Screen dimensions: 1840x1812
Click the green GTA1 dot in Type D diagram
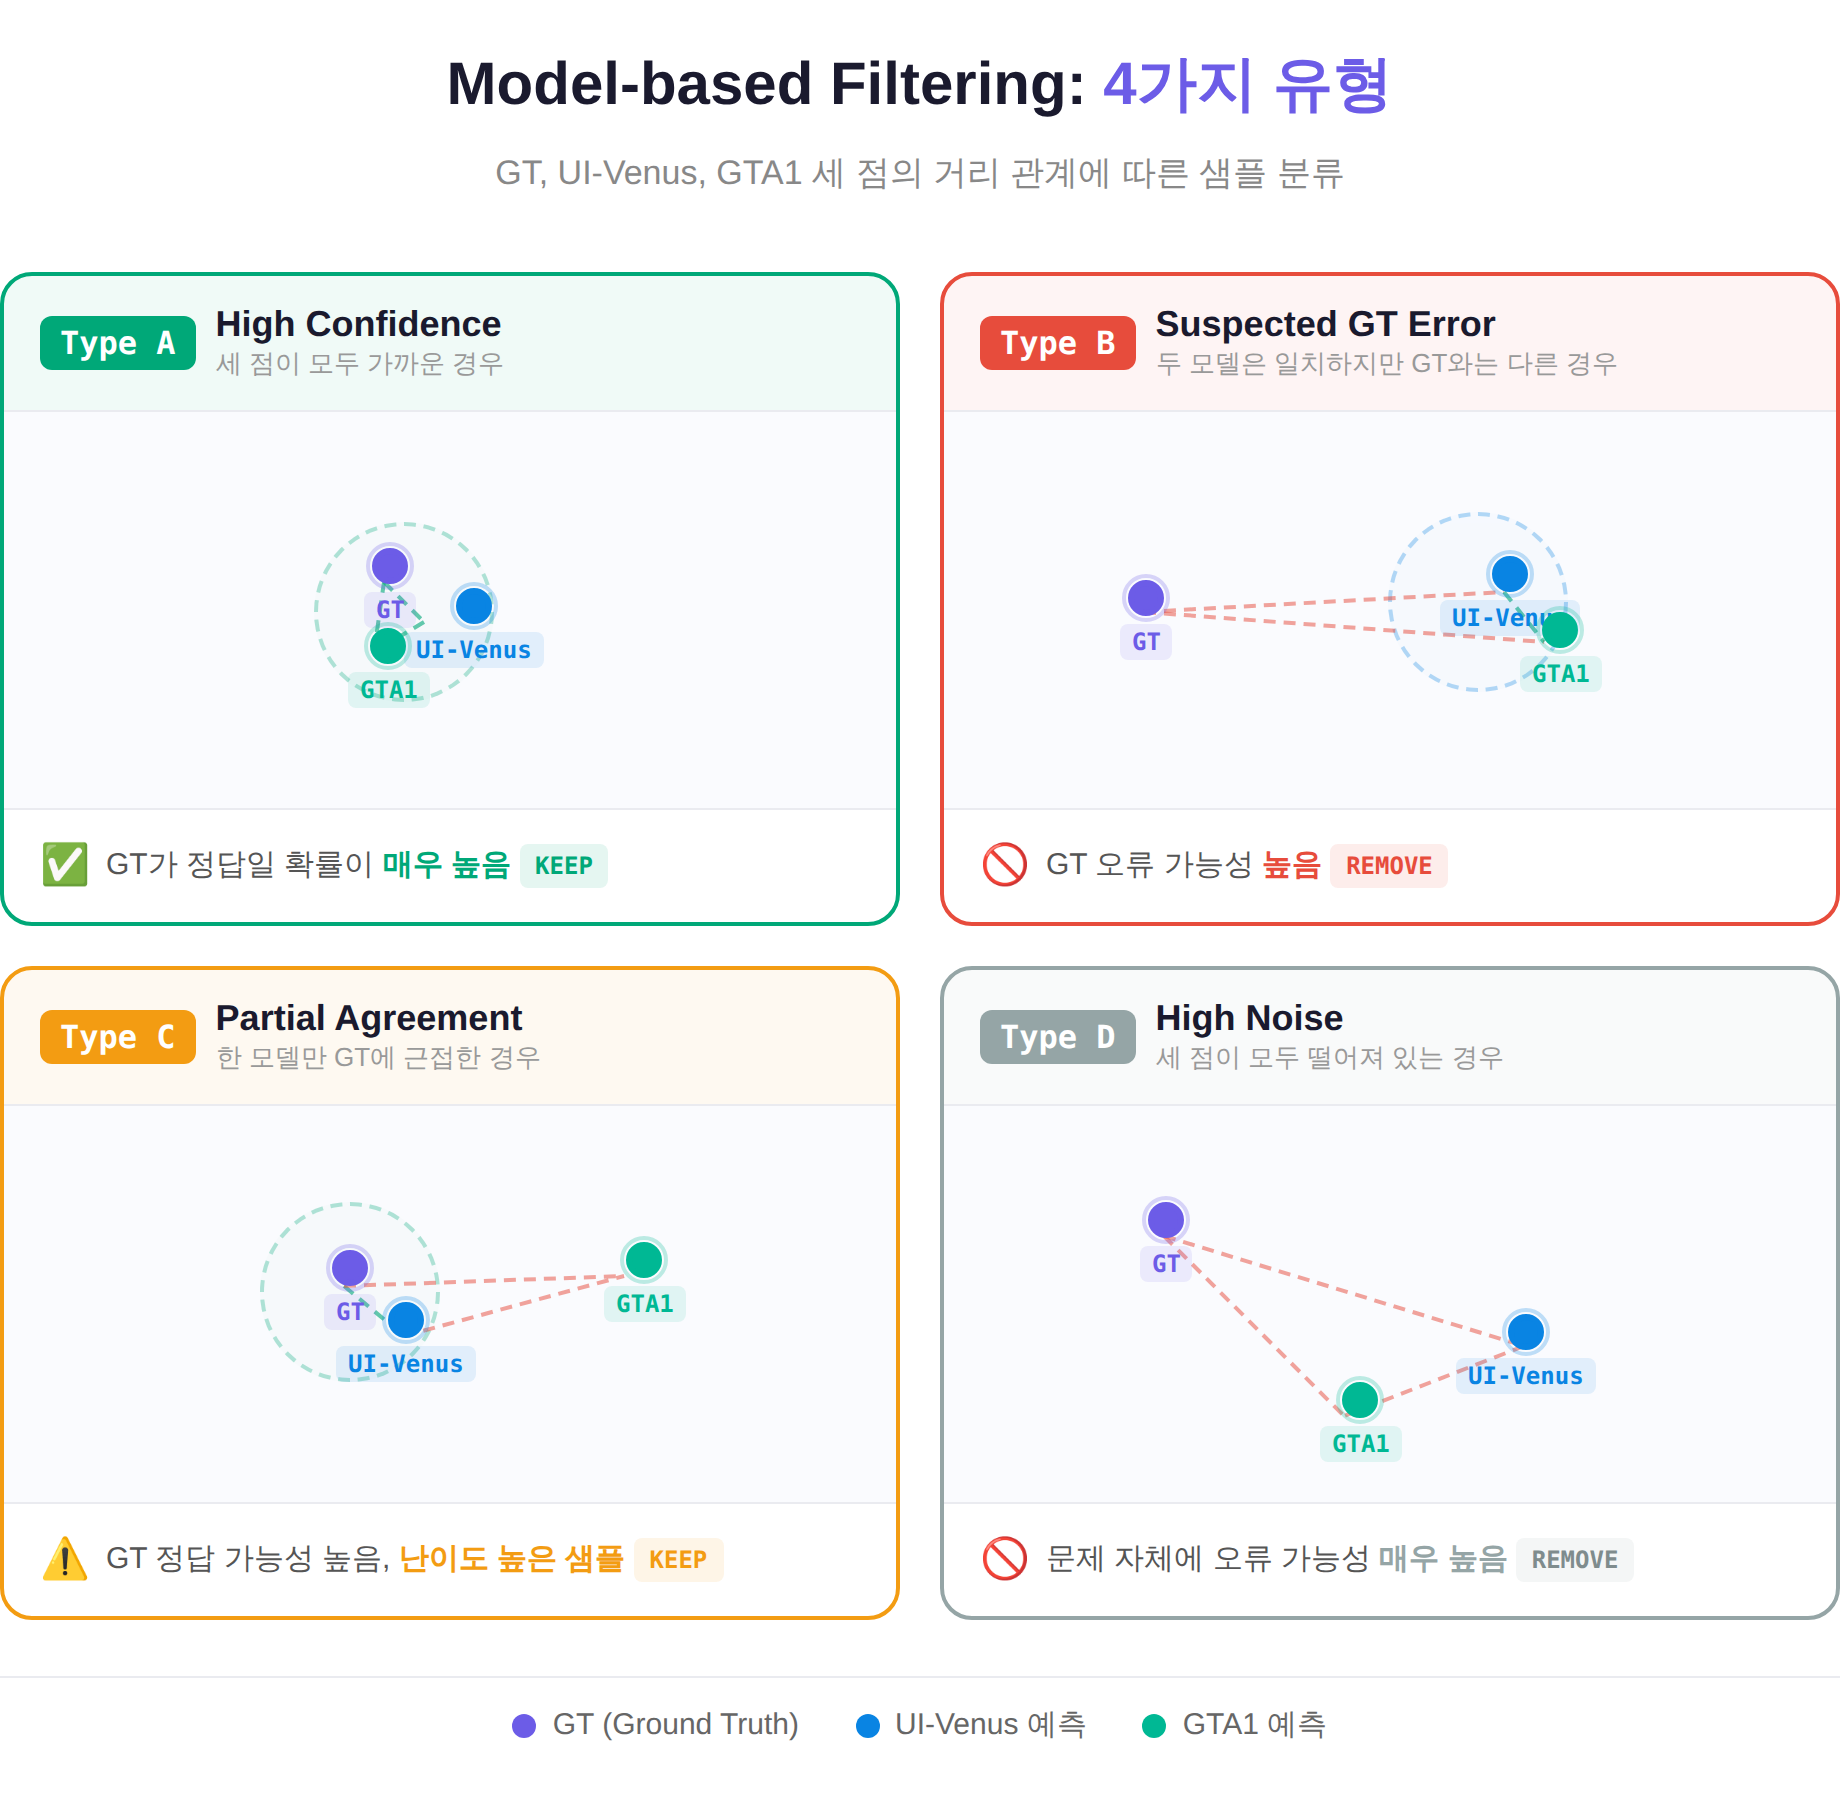(1360, 1400)
